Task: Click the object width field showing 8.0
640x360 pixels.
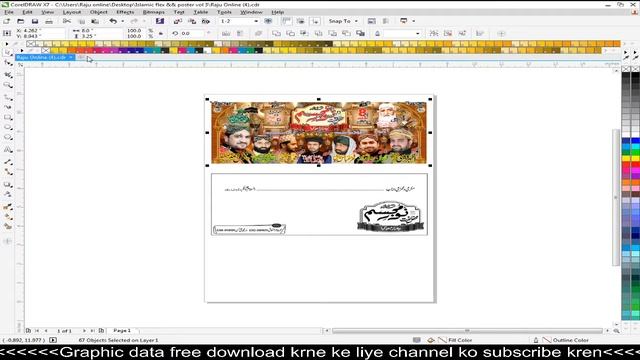Action: [96, 31]
